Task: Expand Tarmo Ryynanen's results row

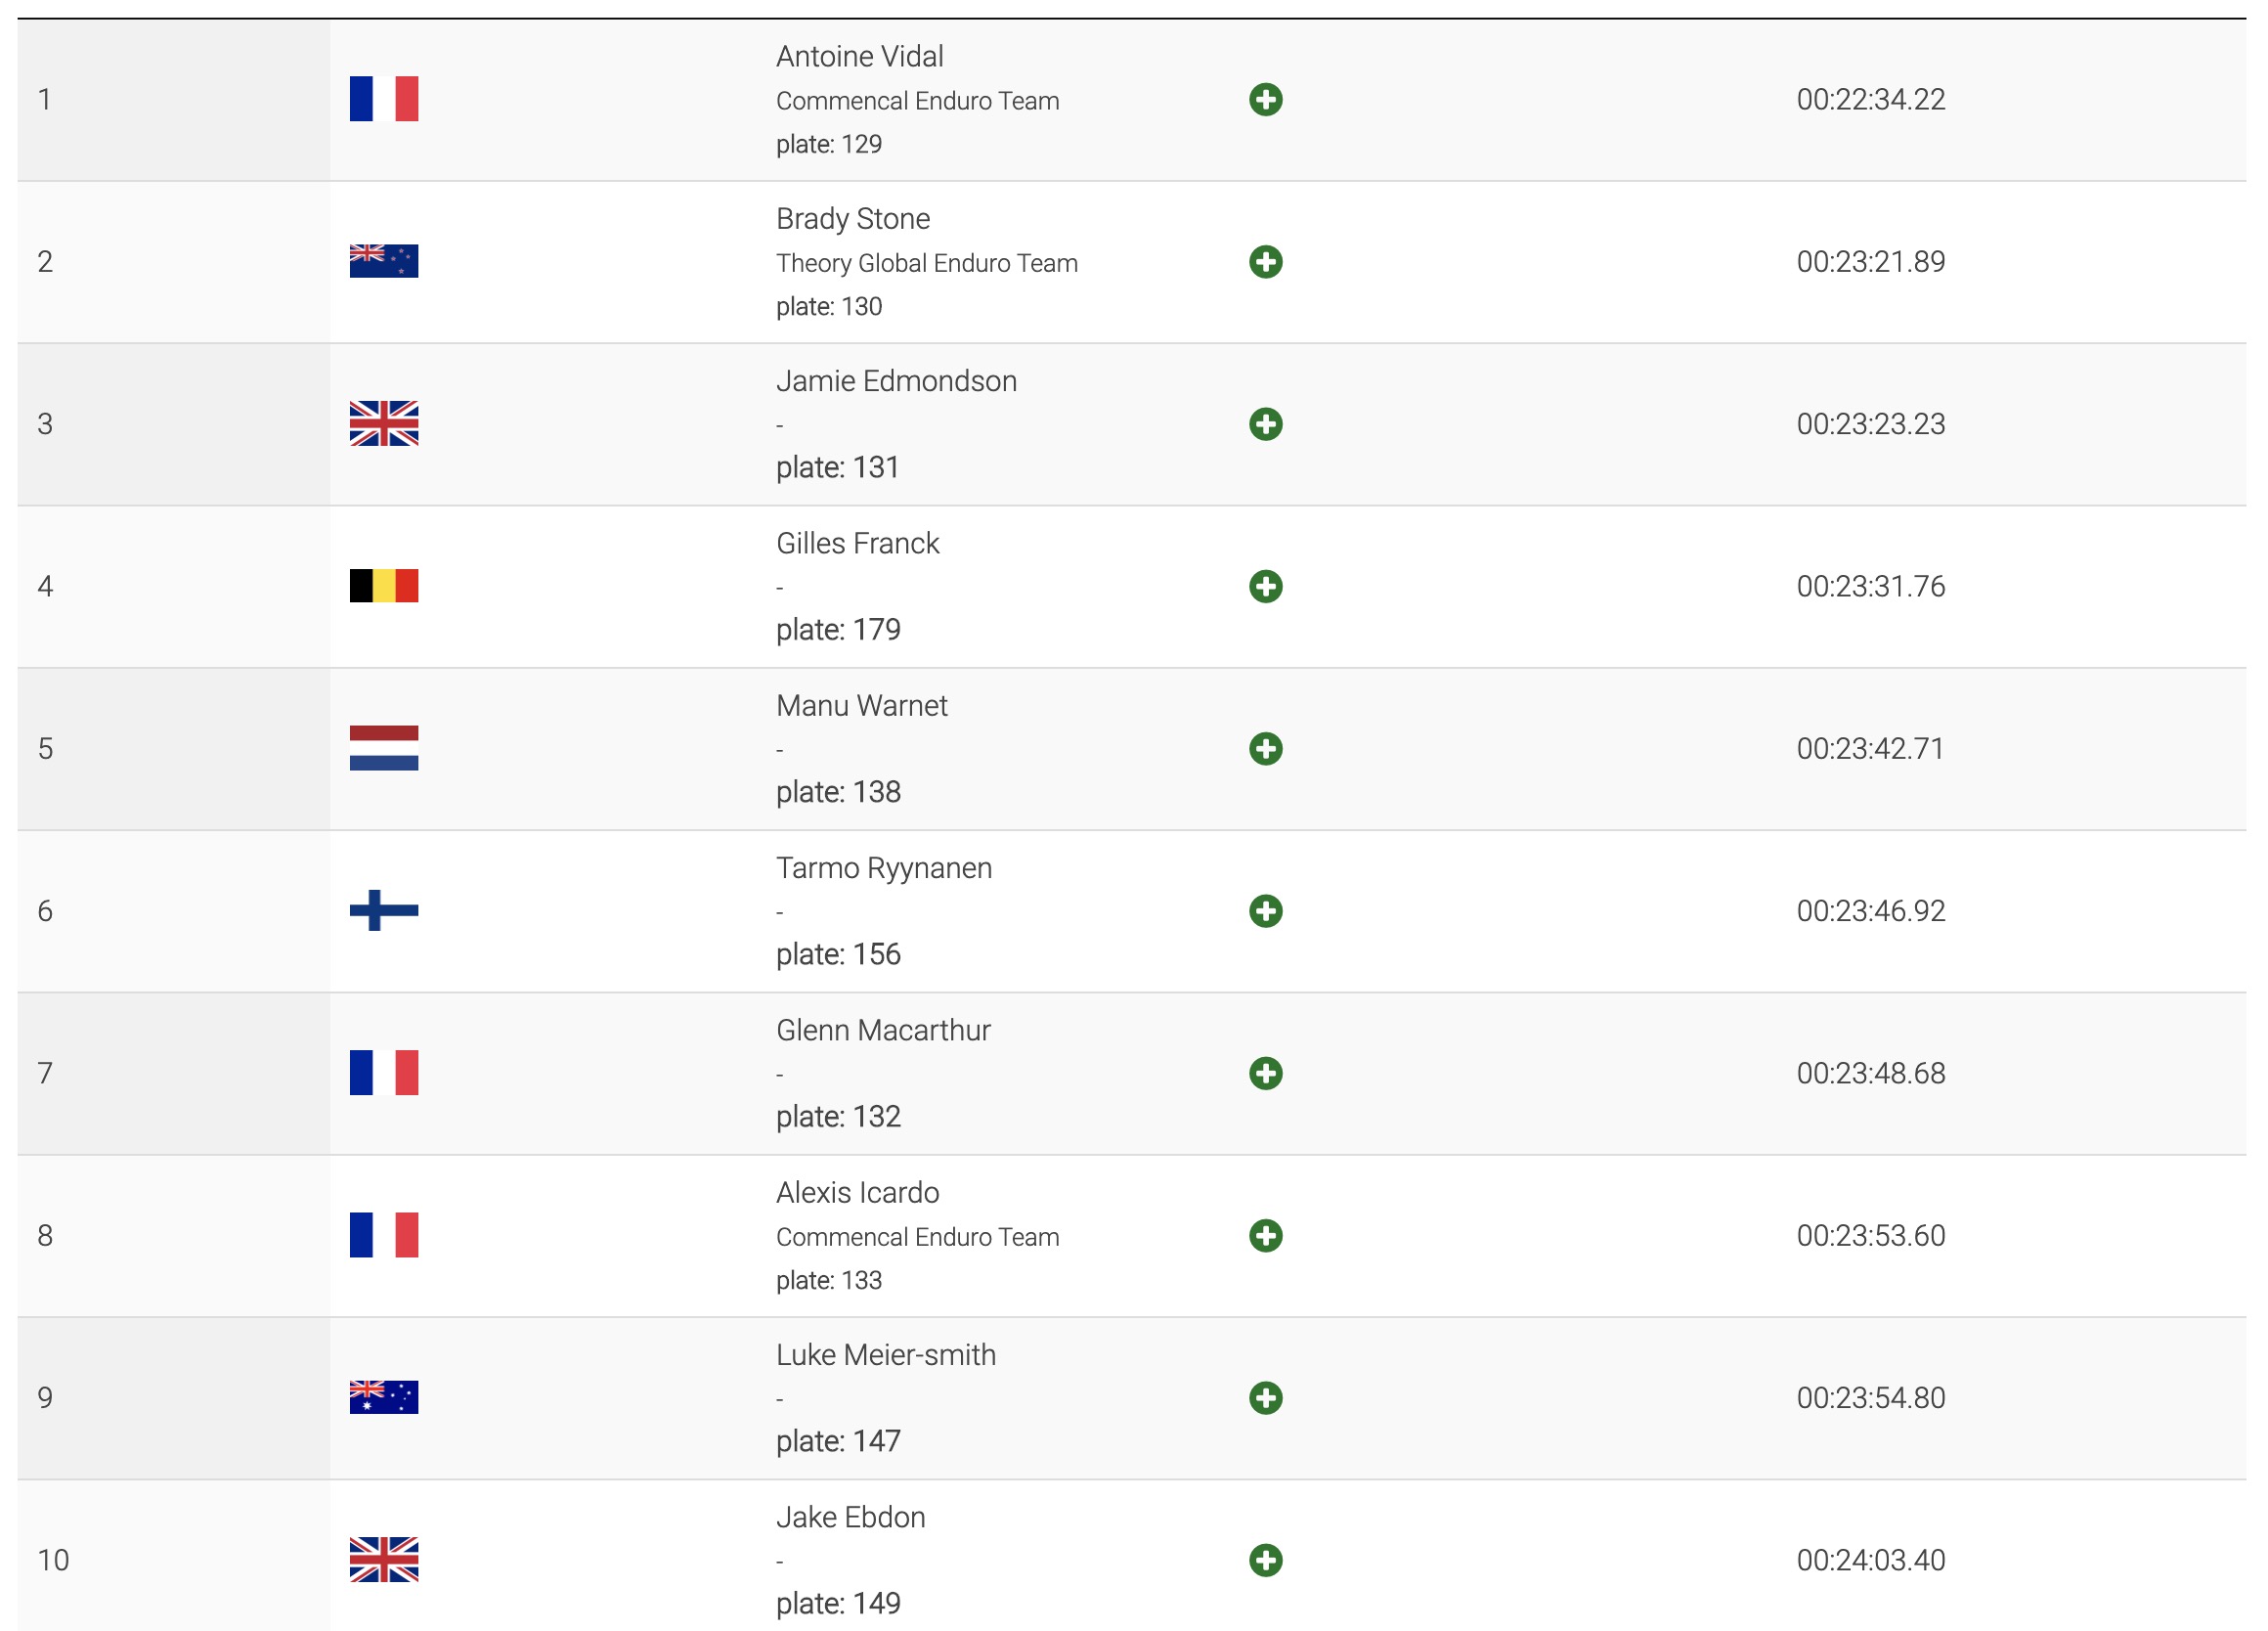Action: [x=1265, y=911]
